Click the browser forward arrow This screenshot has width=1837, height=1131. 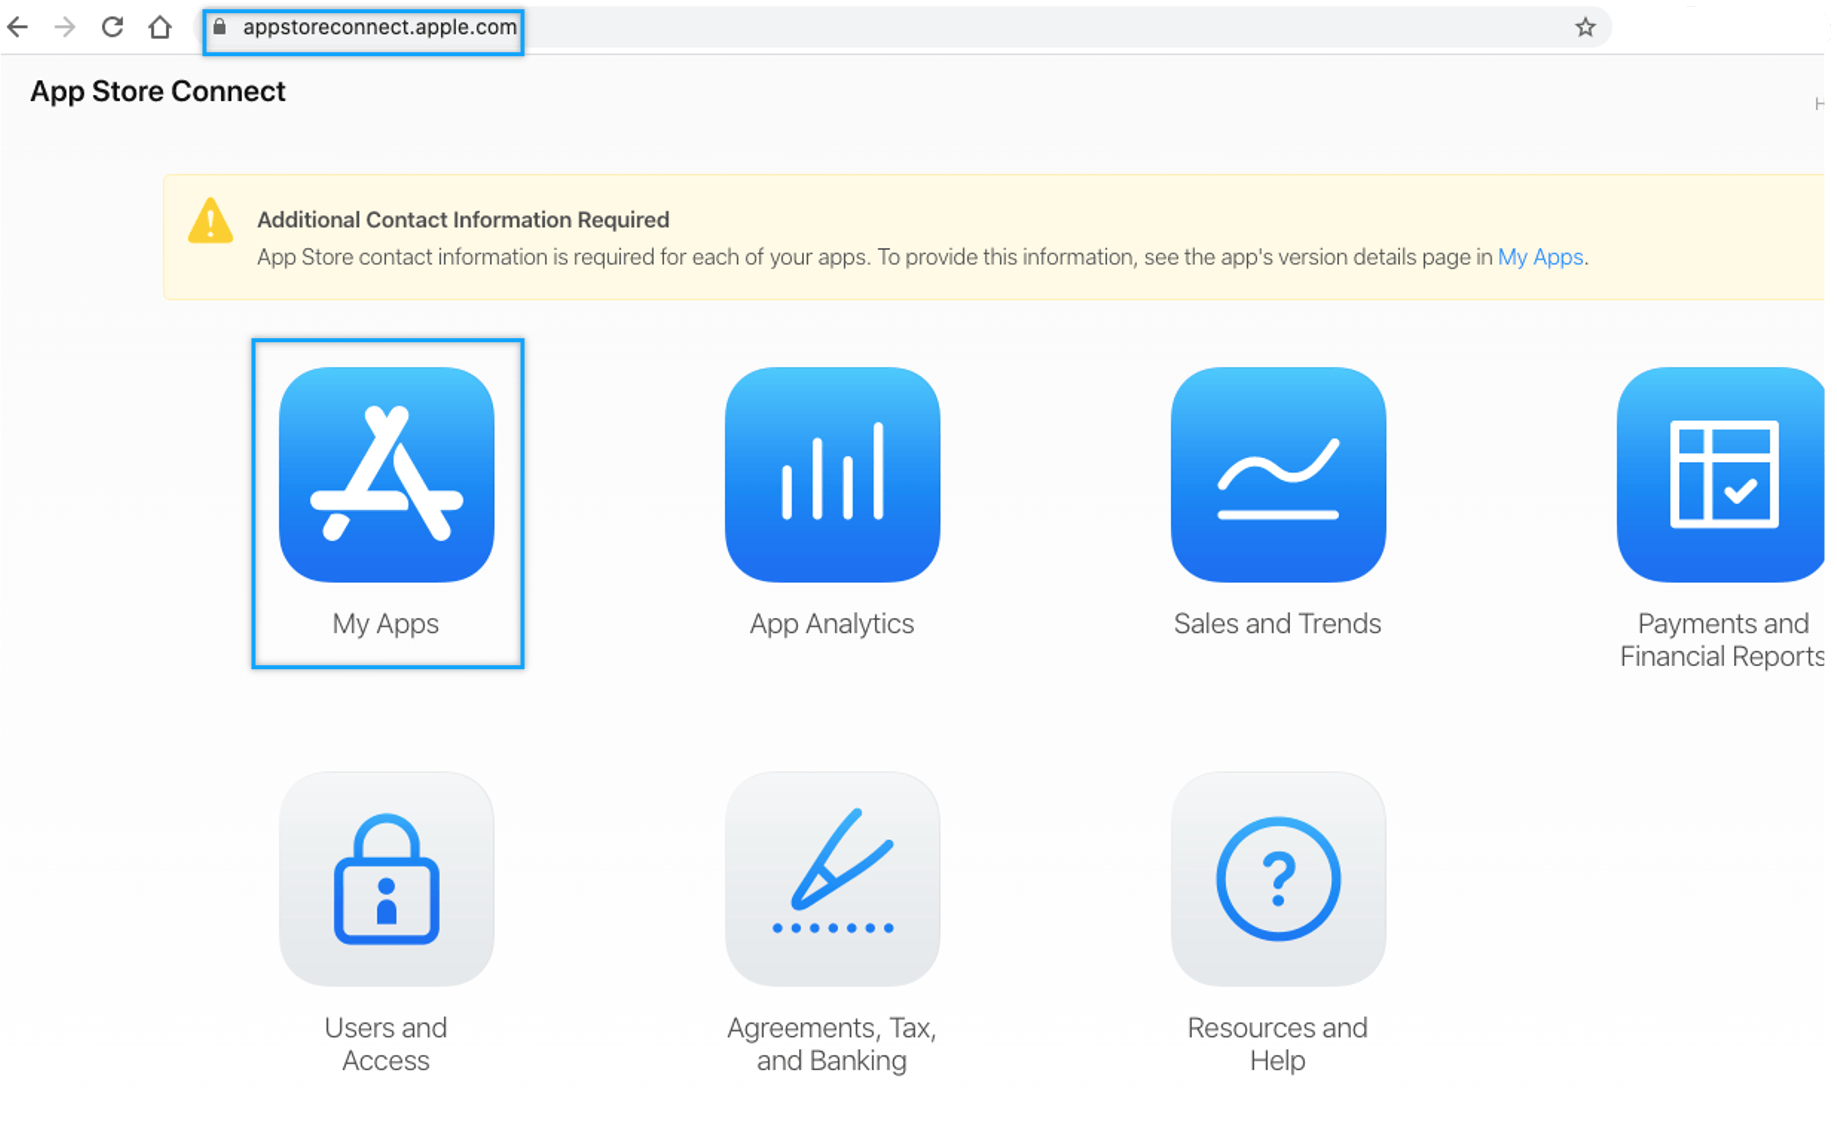tap(65, 27)
